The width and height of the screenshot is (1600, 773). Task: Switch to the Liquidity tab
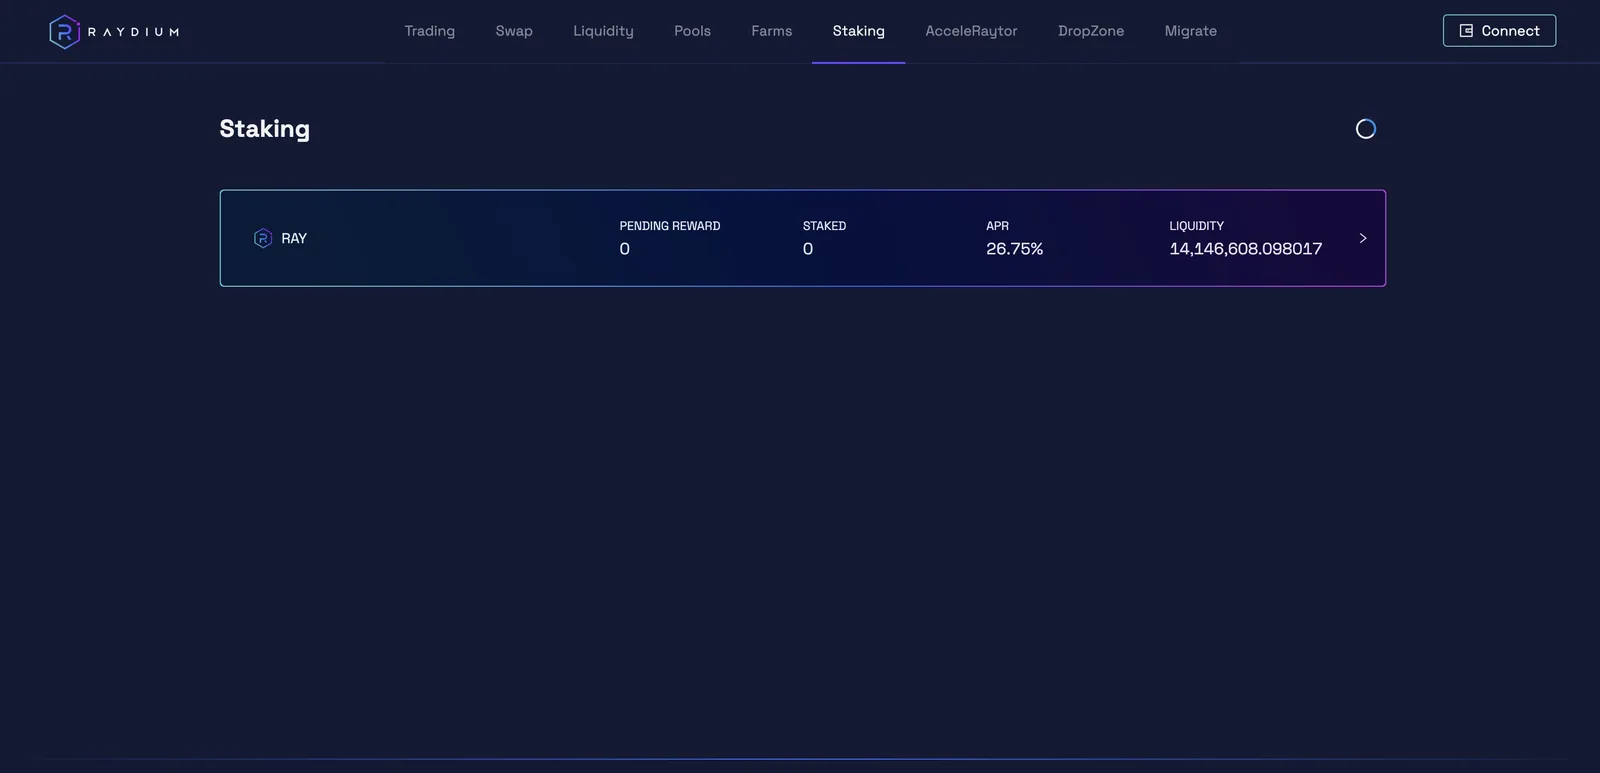[603, 31]
